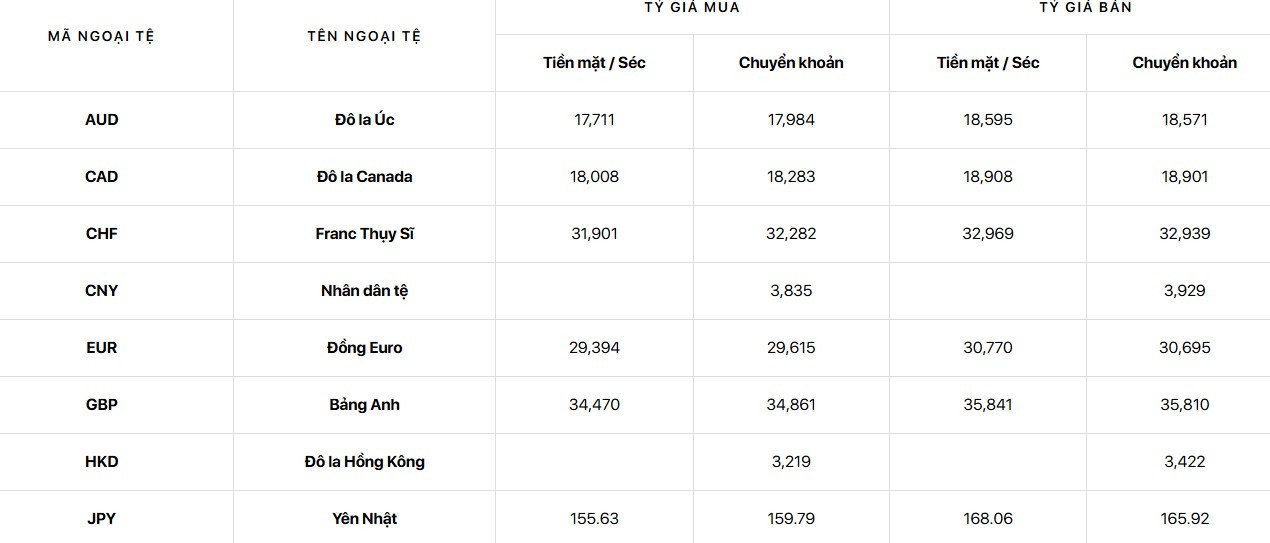This screenshot has height=543, width=1270.
Task: Click the HKD currency code
Action: pos(102,462)
